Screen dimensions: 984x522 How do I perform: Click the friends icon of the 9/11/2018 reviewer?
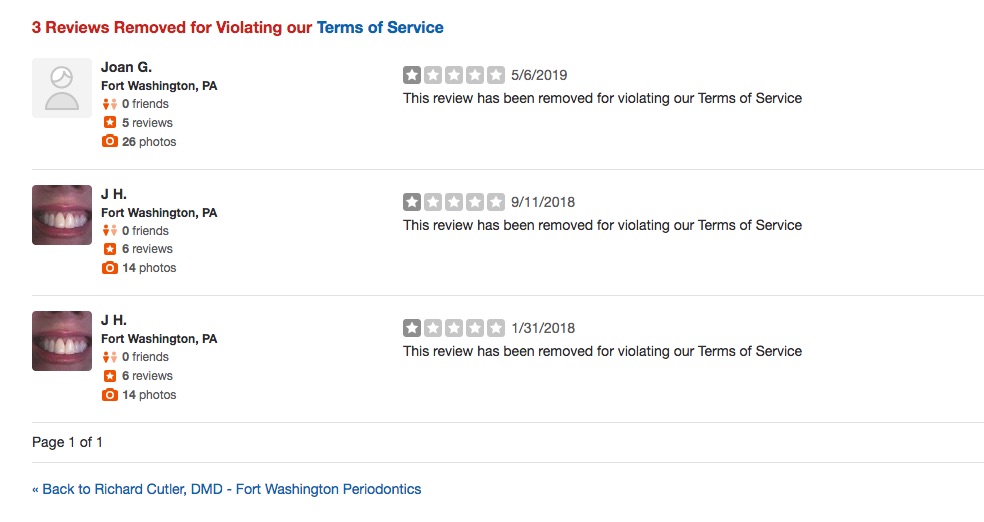click(x=109, y=231)
